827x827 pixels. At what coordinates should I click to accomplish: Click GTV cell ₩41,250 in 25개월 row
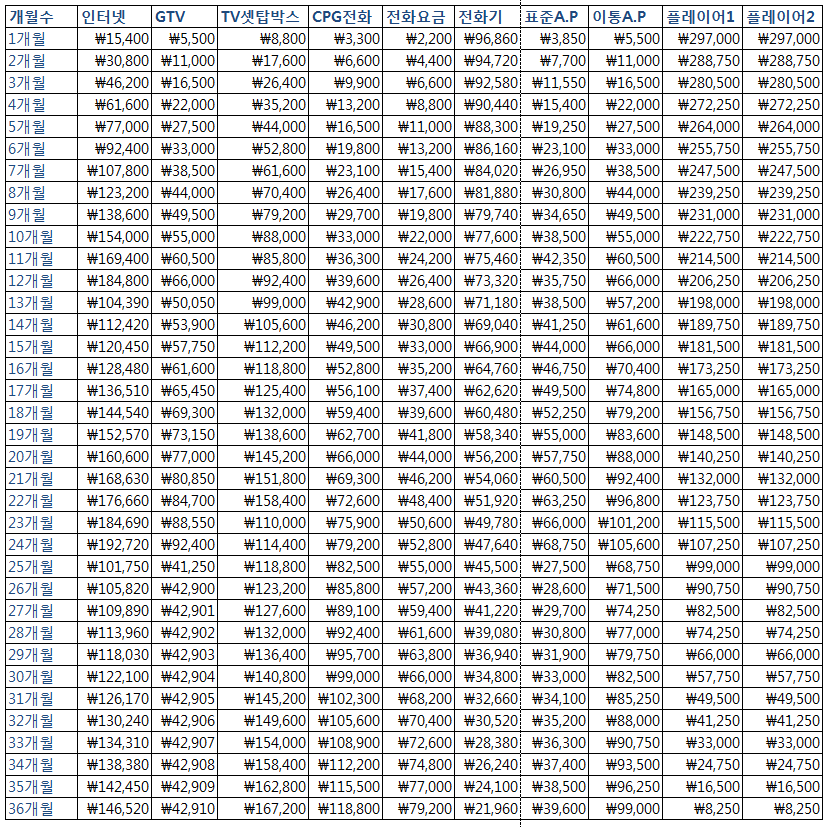pyautogui.click(x=185, y=566)
